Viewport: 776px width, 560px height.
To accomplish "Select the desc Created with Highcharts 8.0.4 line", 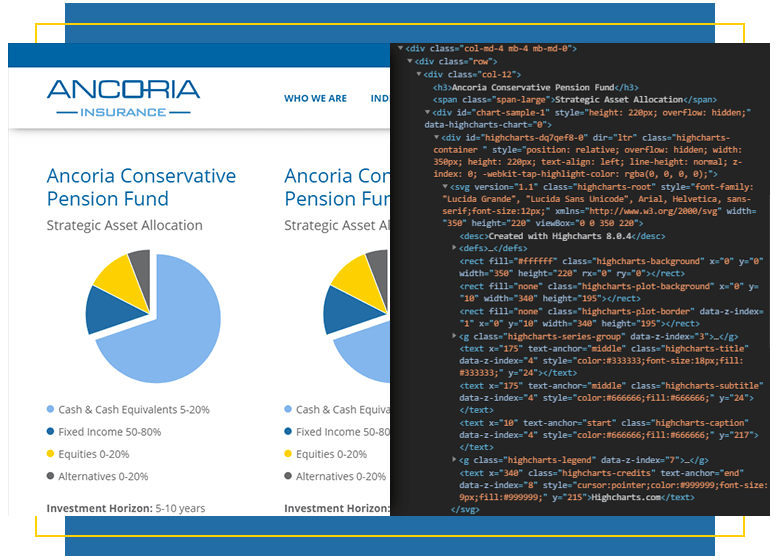I will (562, 236).
